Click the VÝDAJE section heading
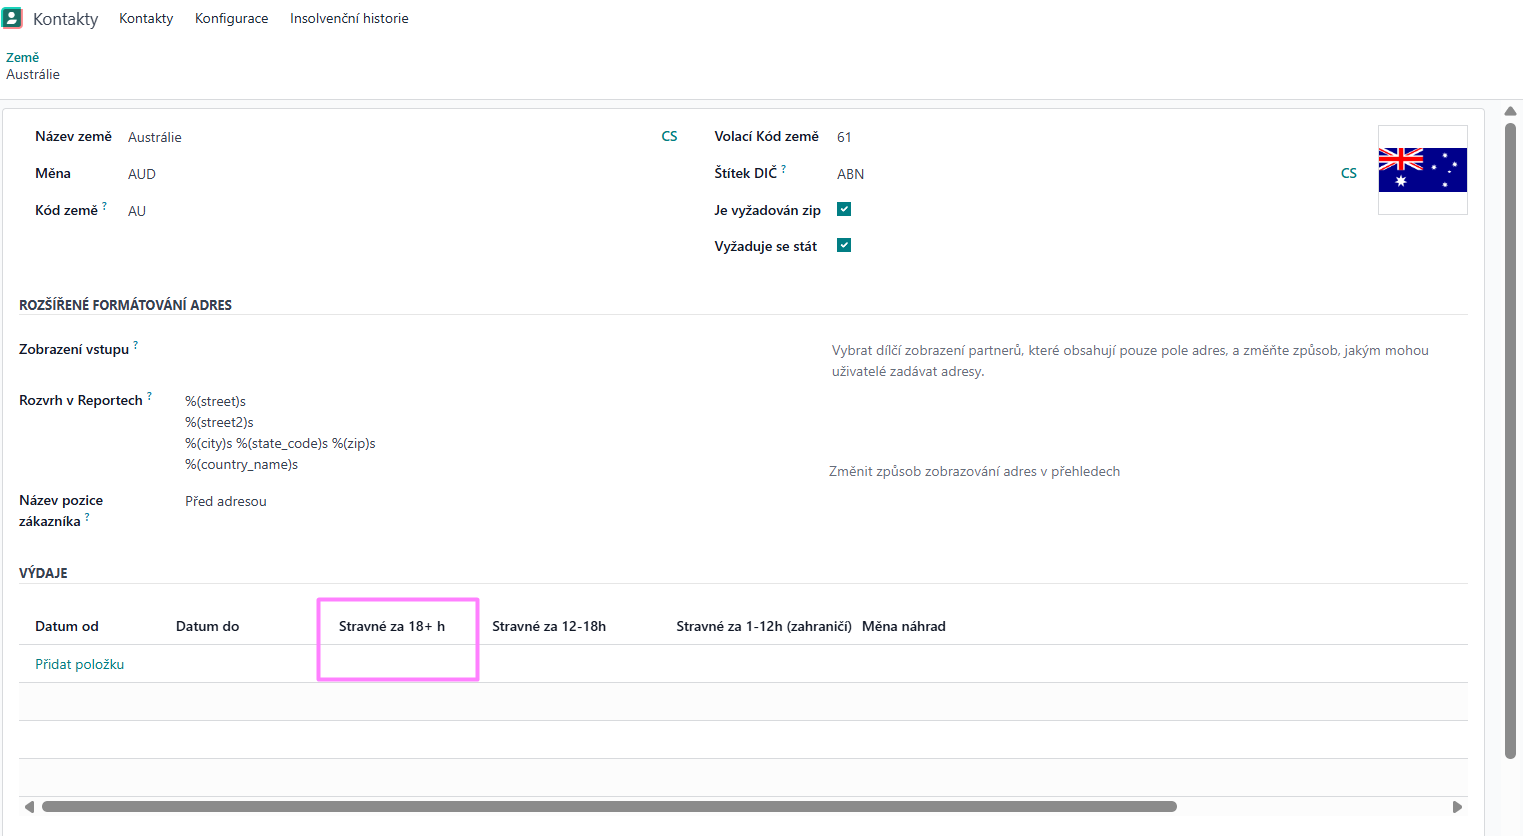Screen dimensions: 1523x836 point(43,573)
